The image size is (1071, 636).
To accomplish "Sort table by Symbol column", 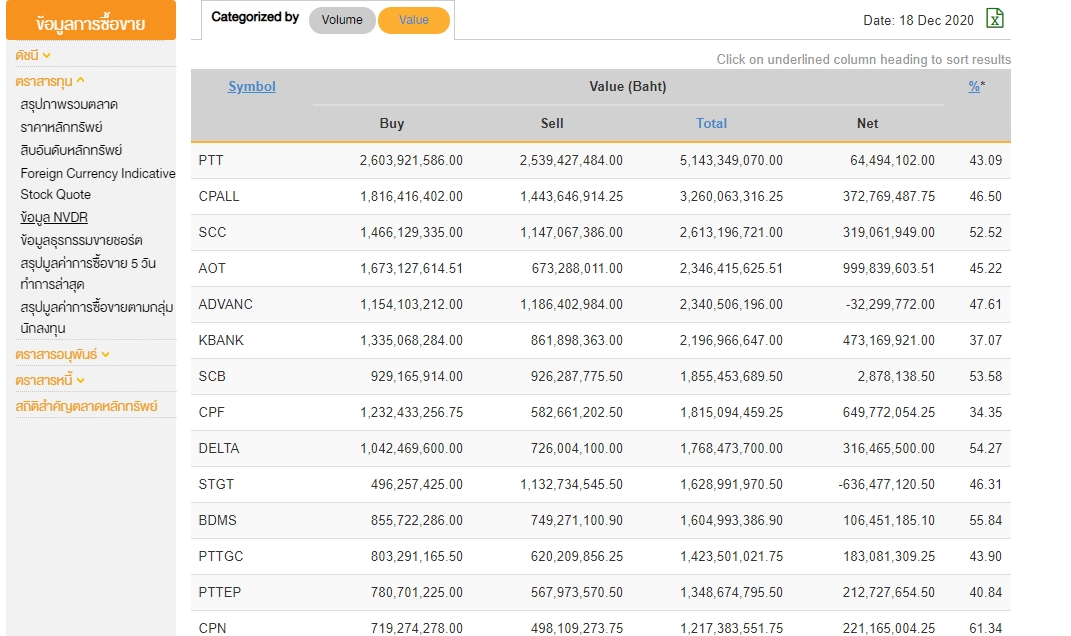I will click(x=251, y=86).
